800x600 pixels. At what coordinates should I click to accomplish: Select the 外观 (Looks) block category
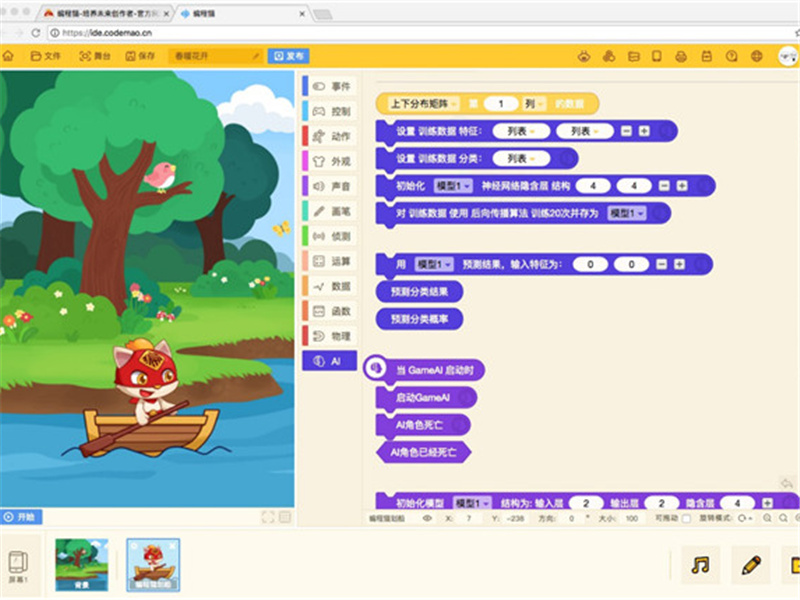tap(330, 161)
